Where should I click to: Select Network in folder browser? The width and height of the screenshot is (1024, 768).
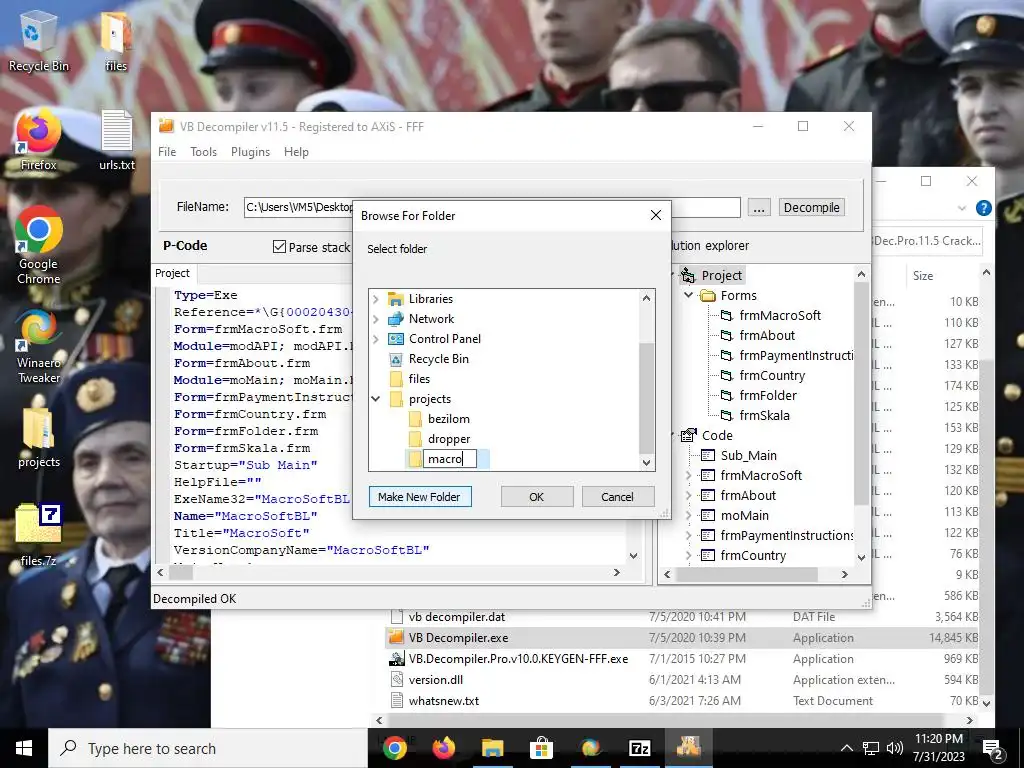(x=431, y=319)
